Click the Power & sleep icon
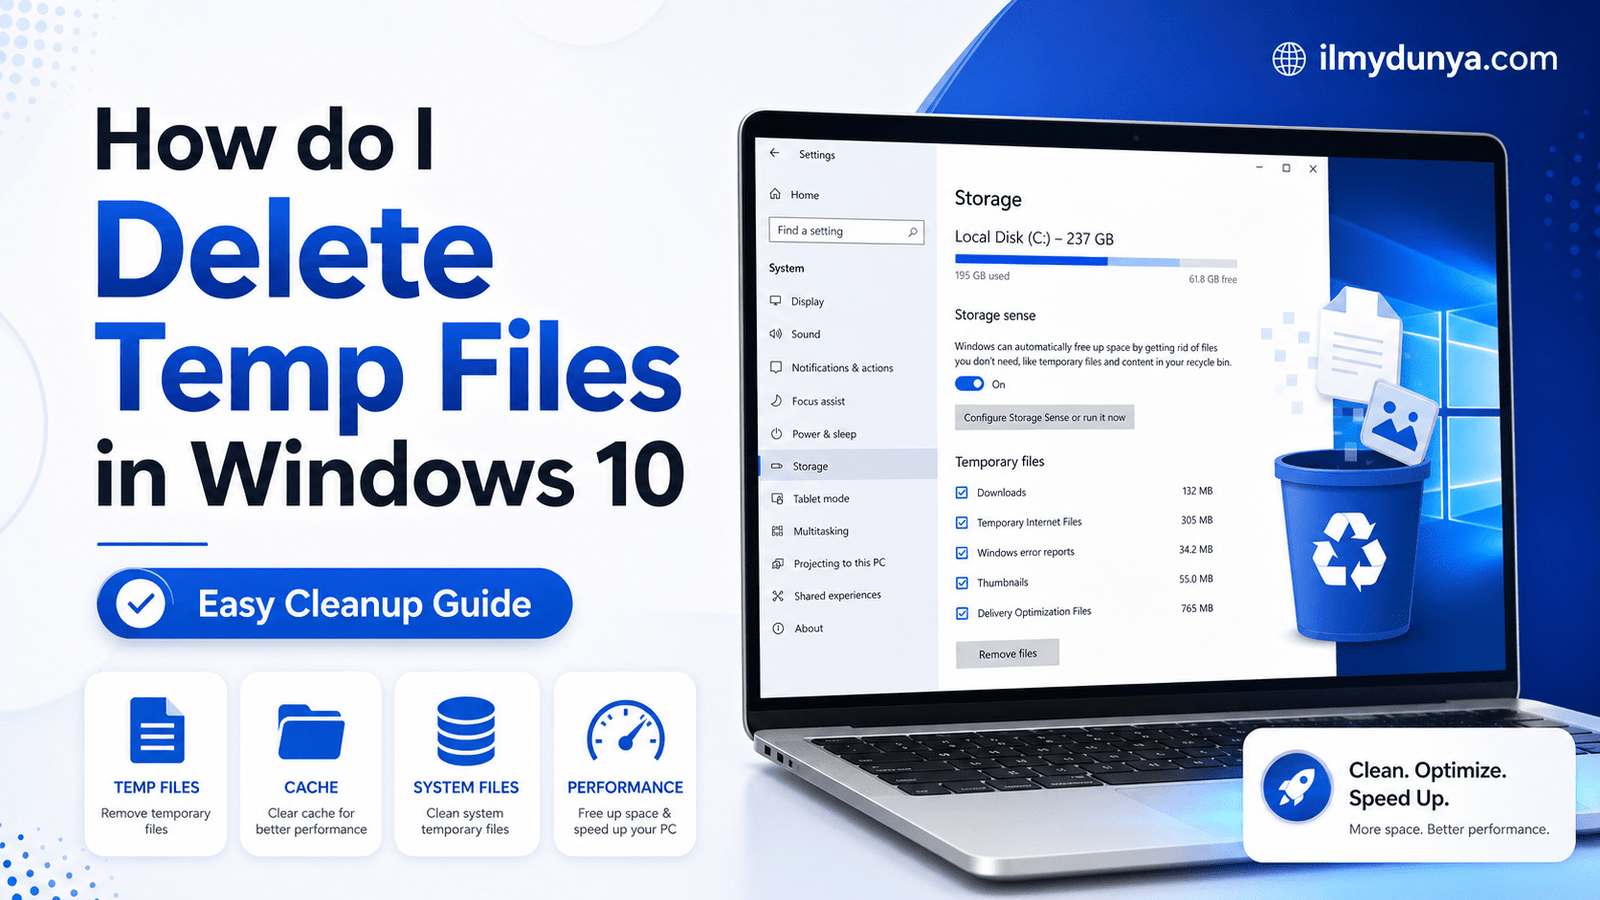This screenshot has height=900, width=1600. tap(776, 433)
